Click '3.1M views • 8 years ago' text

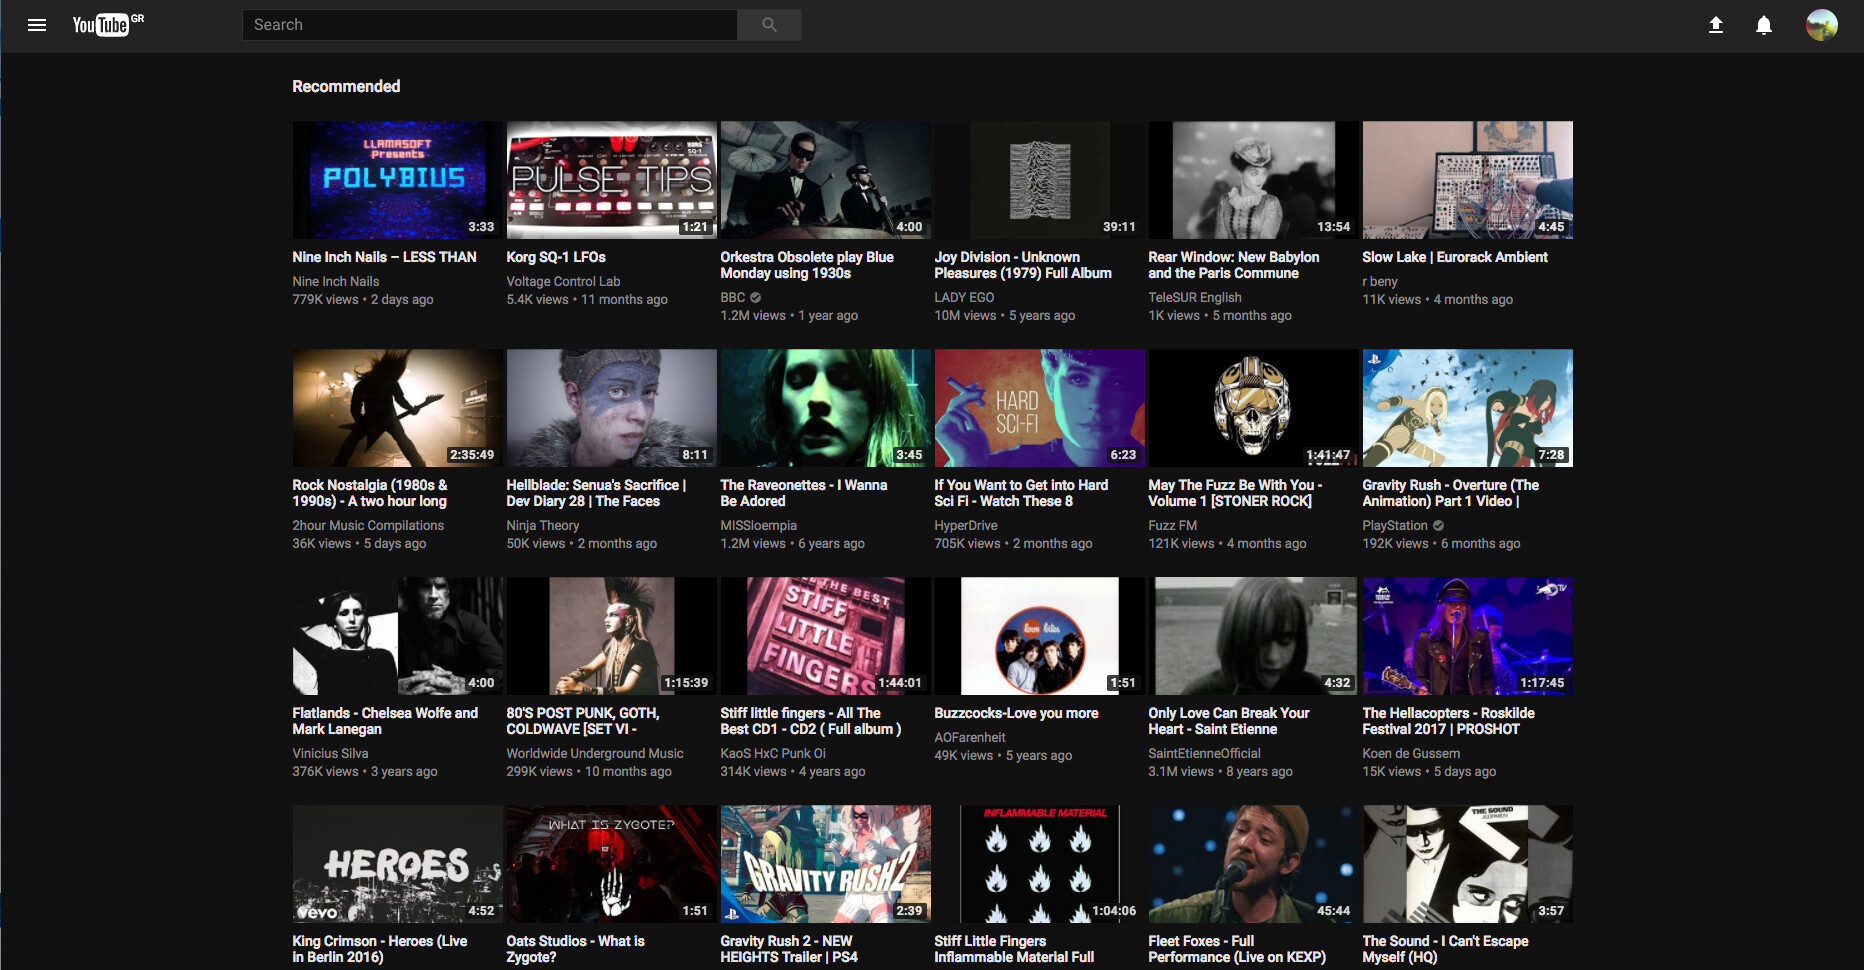(1220, 772)
